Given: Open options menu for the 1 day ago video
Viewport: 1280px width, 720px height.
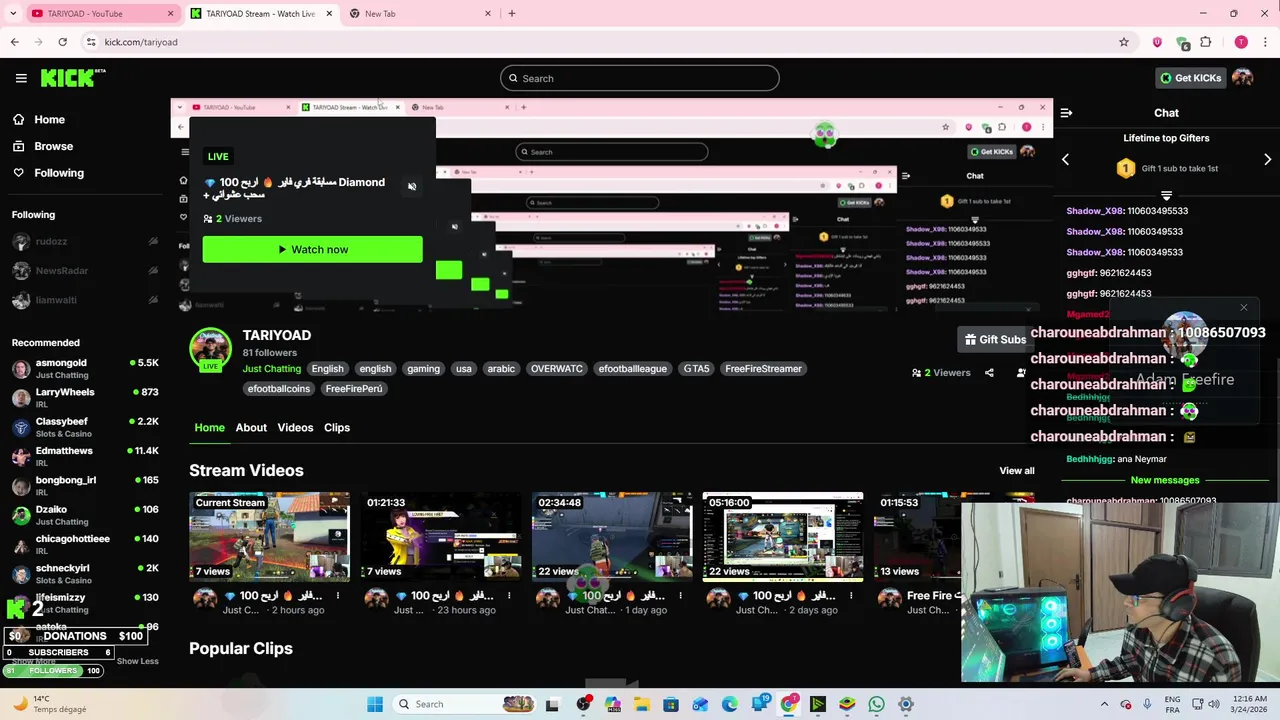Looking at the screenshot, I should (680, 596).
